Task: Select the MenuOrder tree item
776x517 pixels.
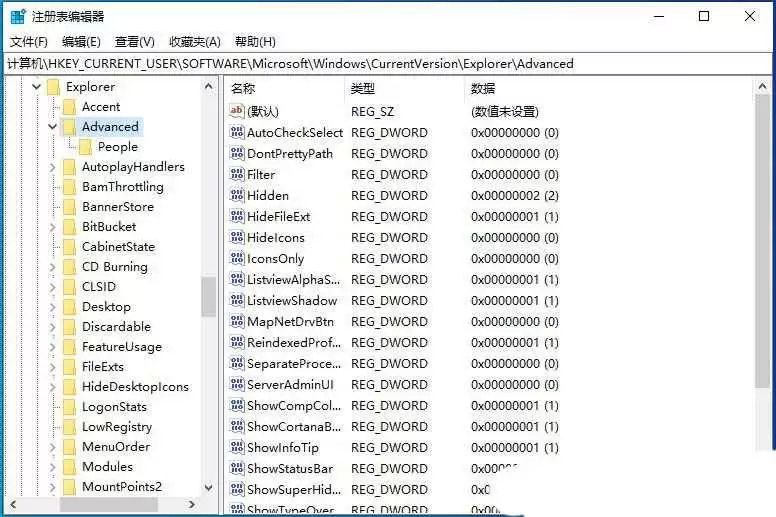Action: [x=116, y=446]
